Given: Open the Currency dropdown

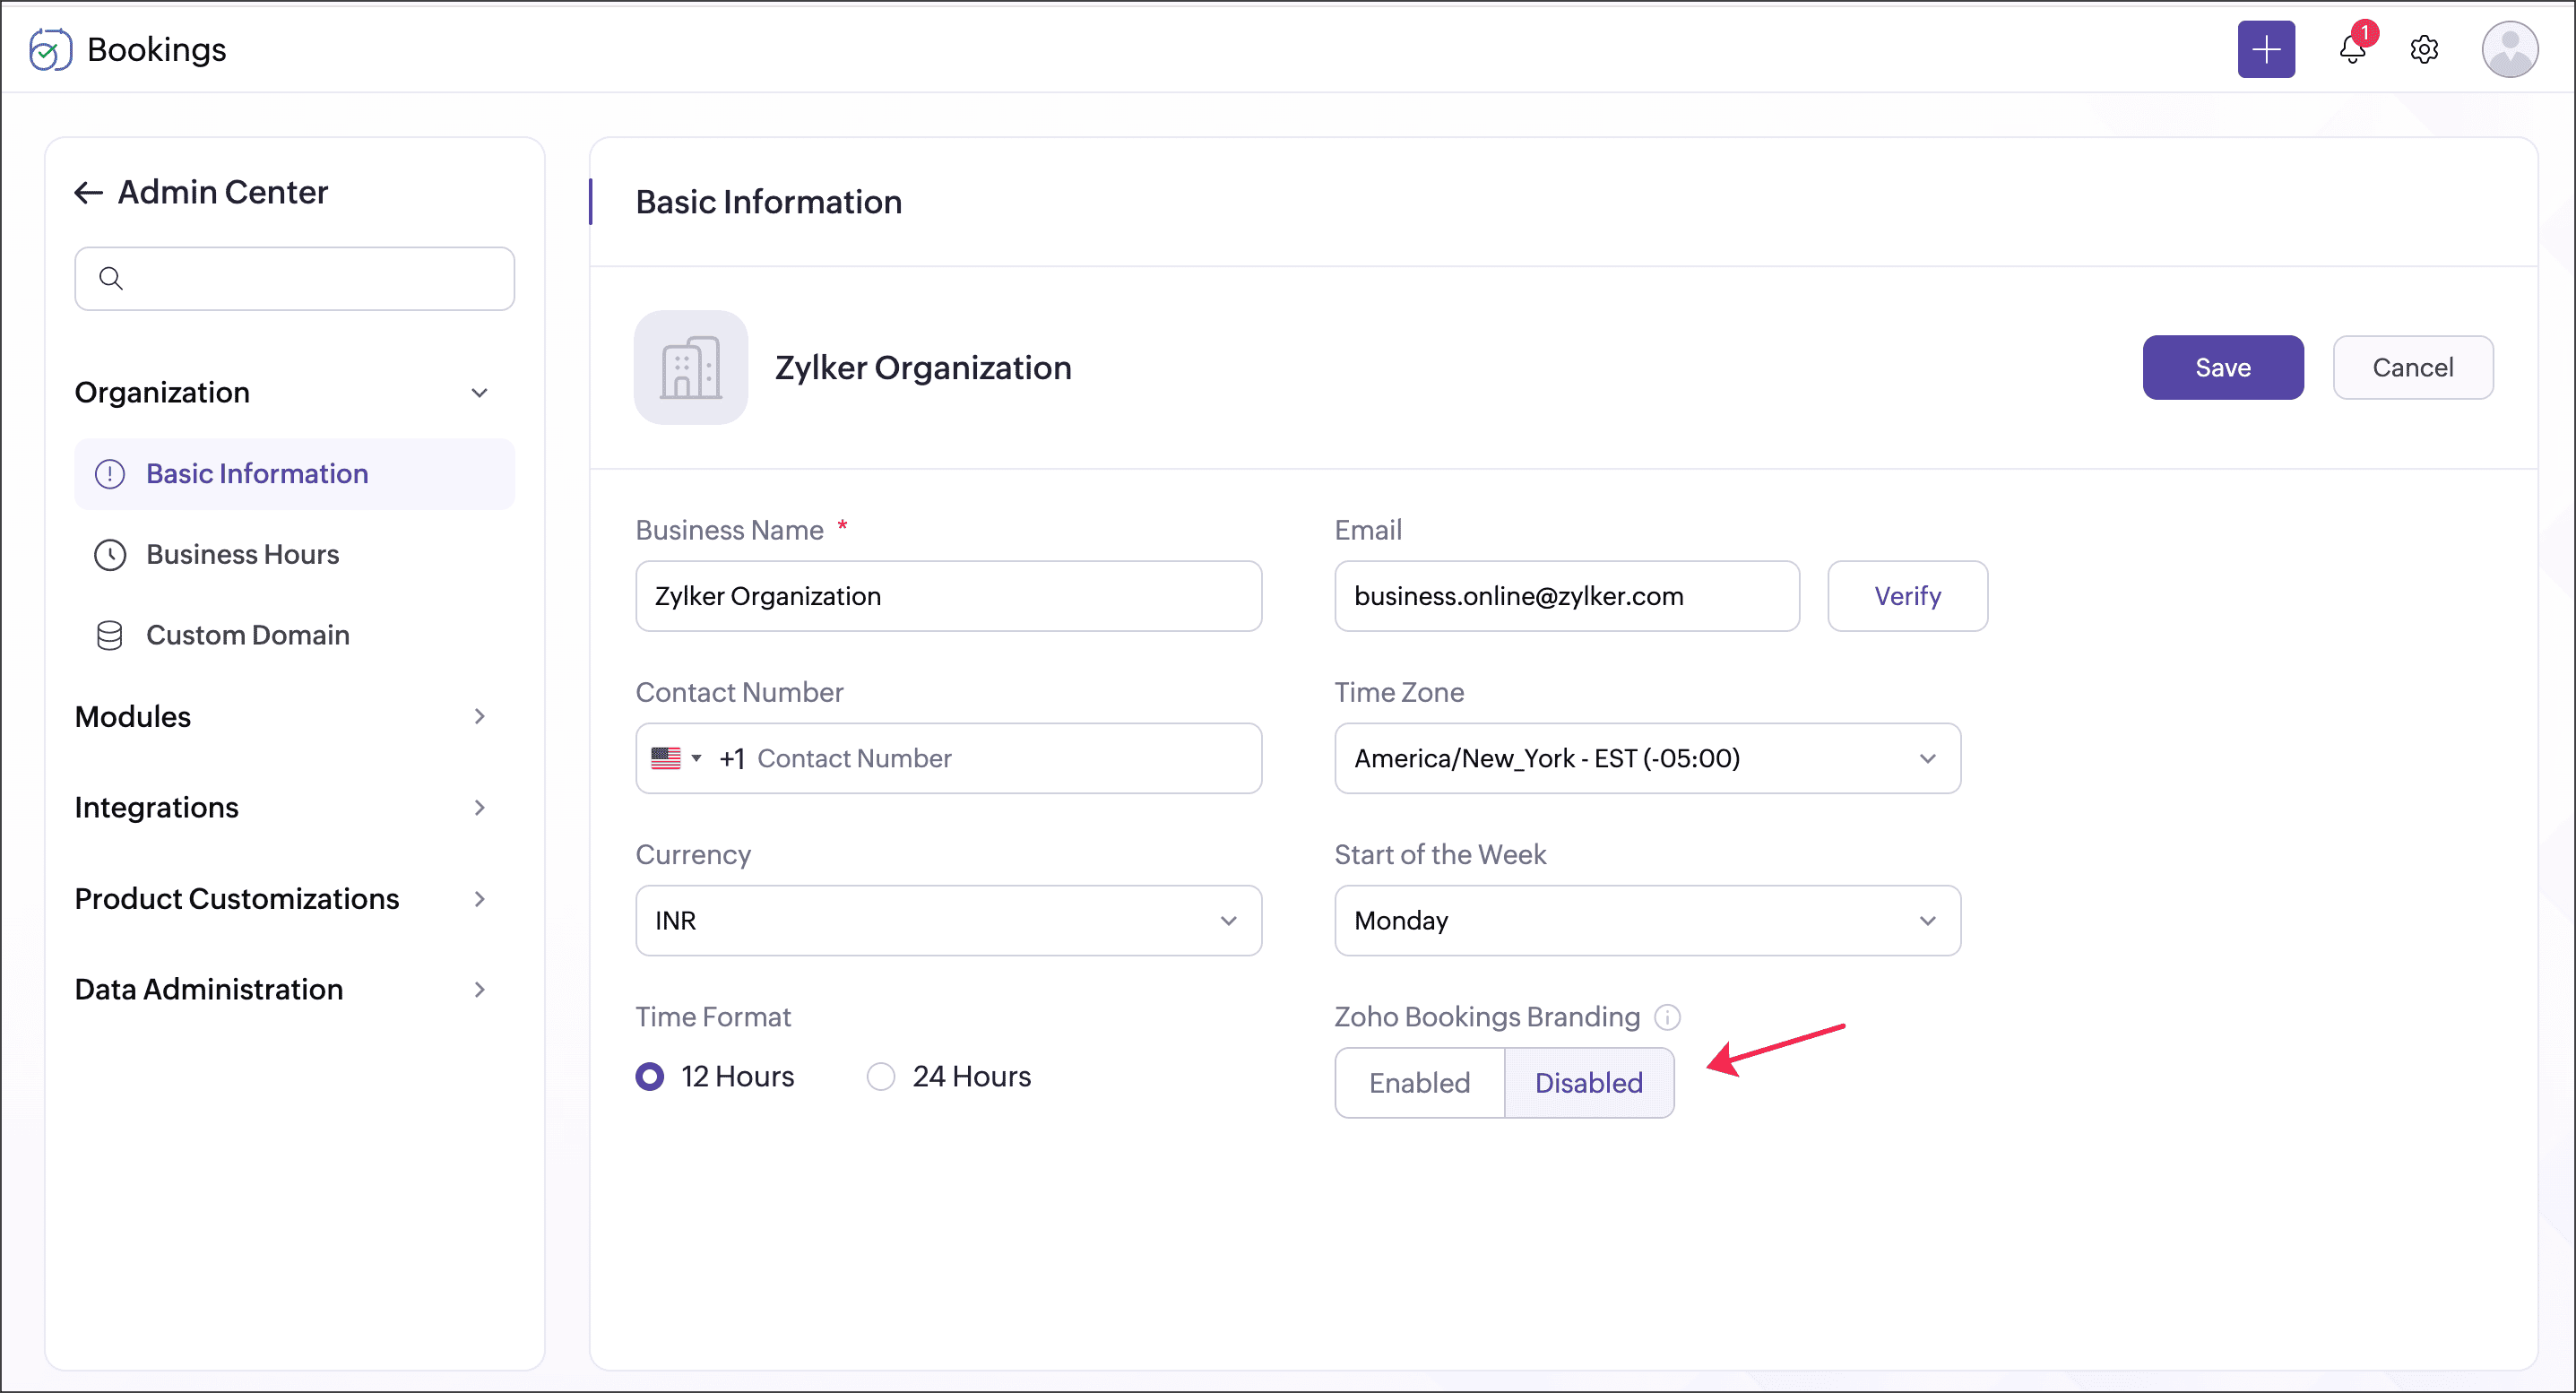Looking at the screenshot, I should [947, 920].
